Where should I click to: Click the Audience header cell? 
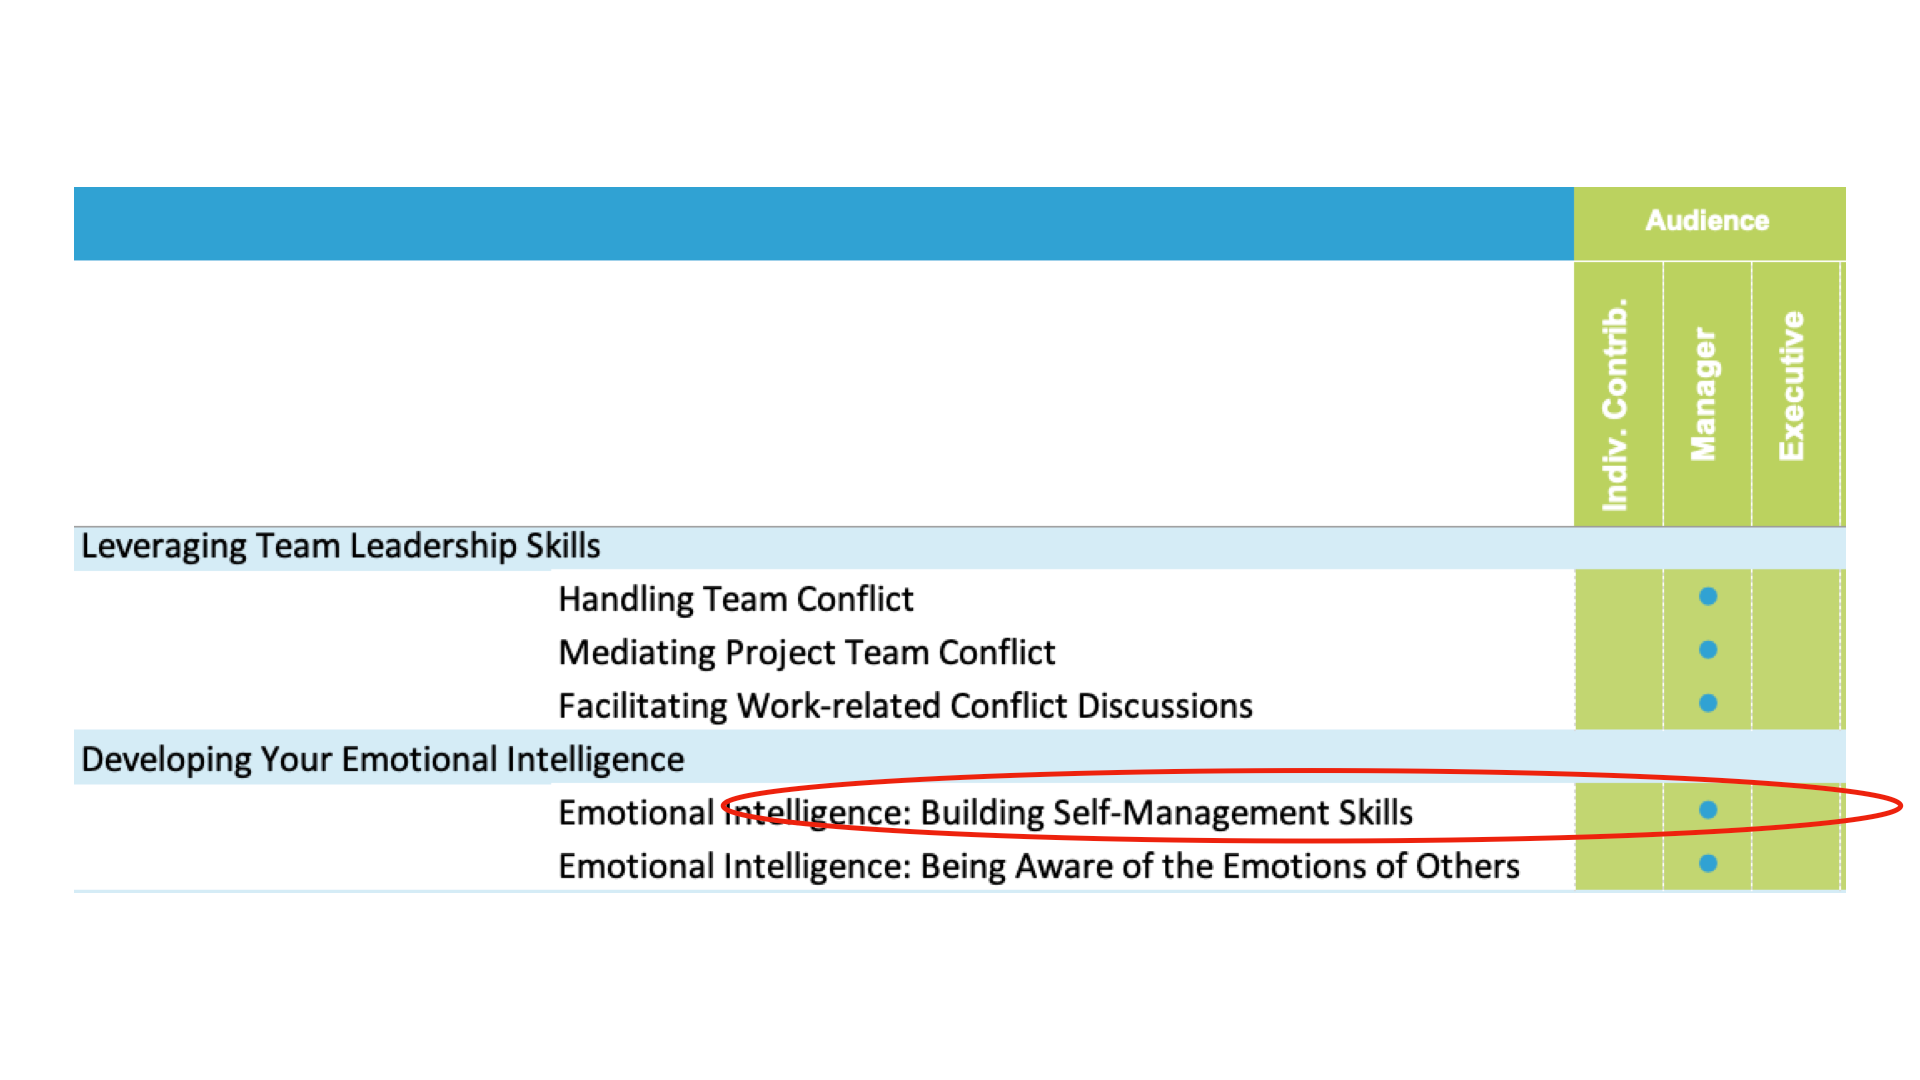tap(1709, 223)
